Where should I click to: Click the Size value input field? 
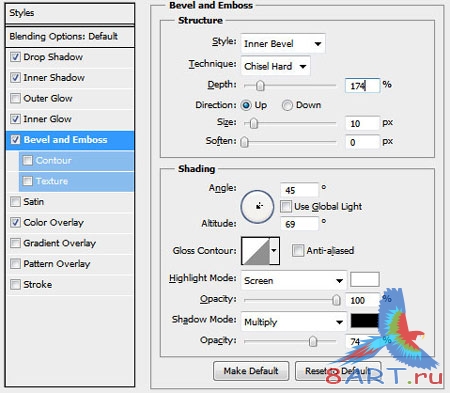click(362, 123)
